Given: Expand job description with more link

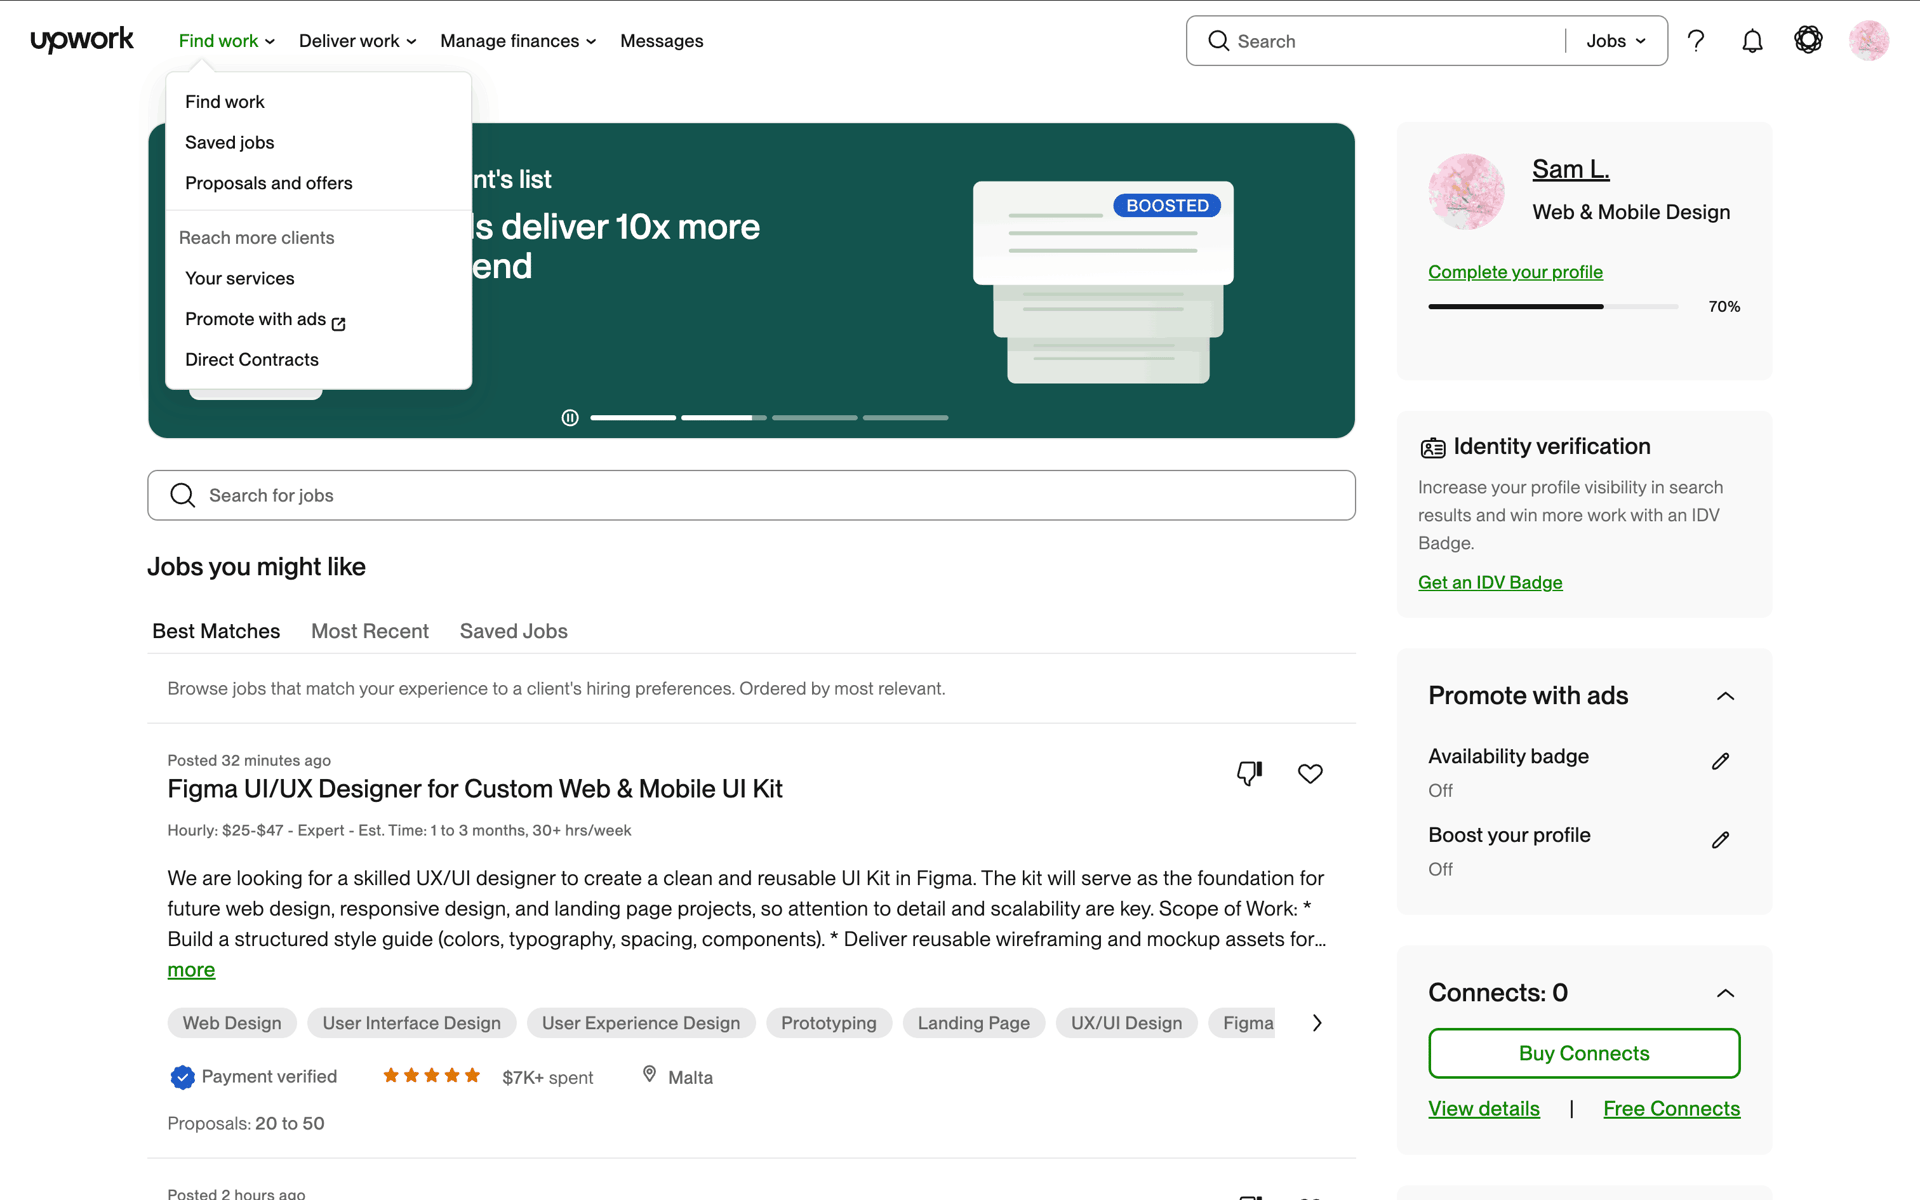Looking at the screenshot, I should coord(191,970).
